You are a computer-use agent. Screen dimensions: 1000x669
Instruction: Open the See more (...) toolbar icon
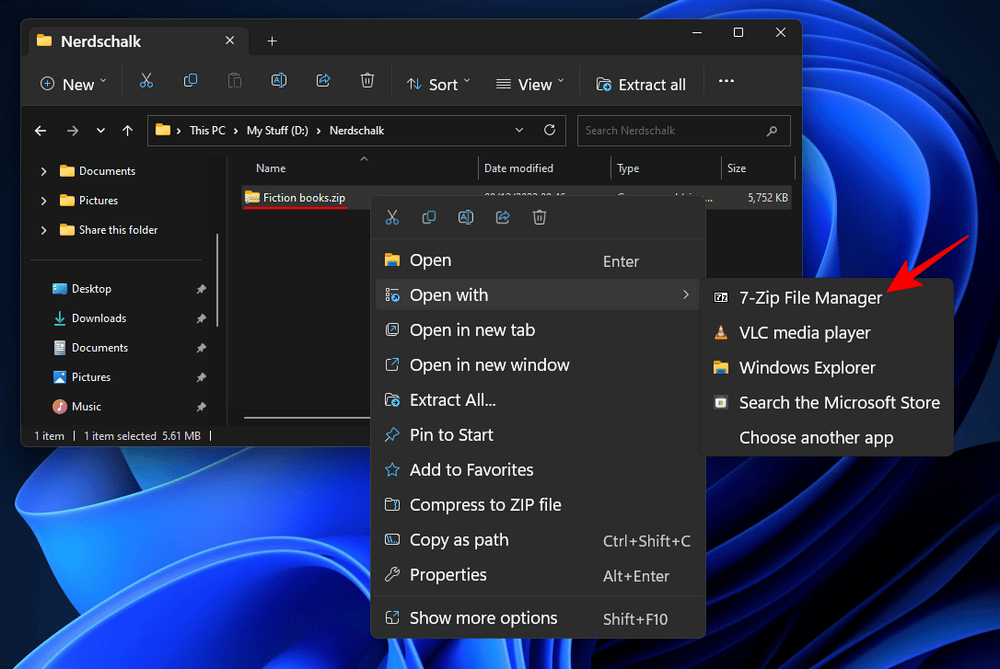click(x=726, y=81)
